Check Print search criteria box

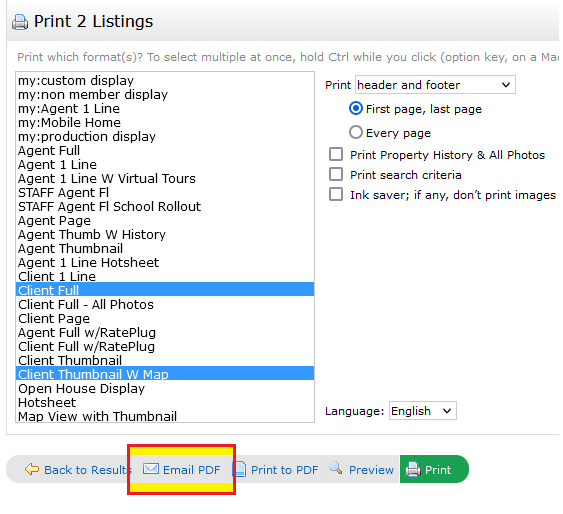[336, 174]
